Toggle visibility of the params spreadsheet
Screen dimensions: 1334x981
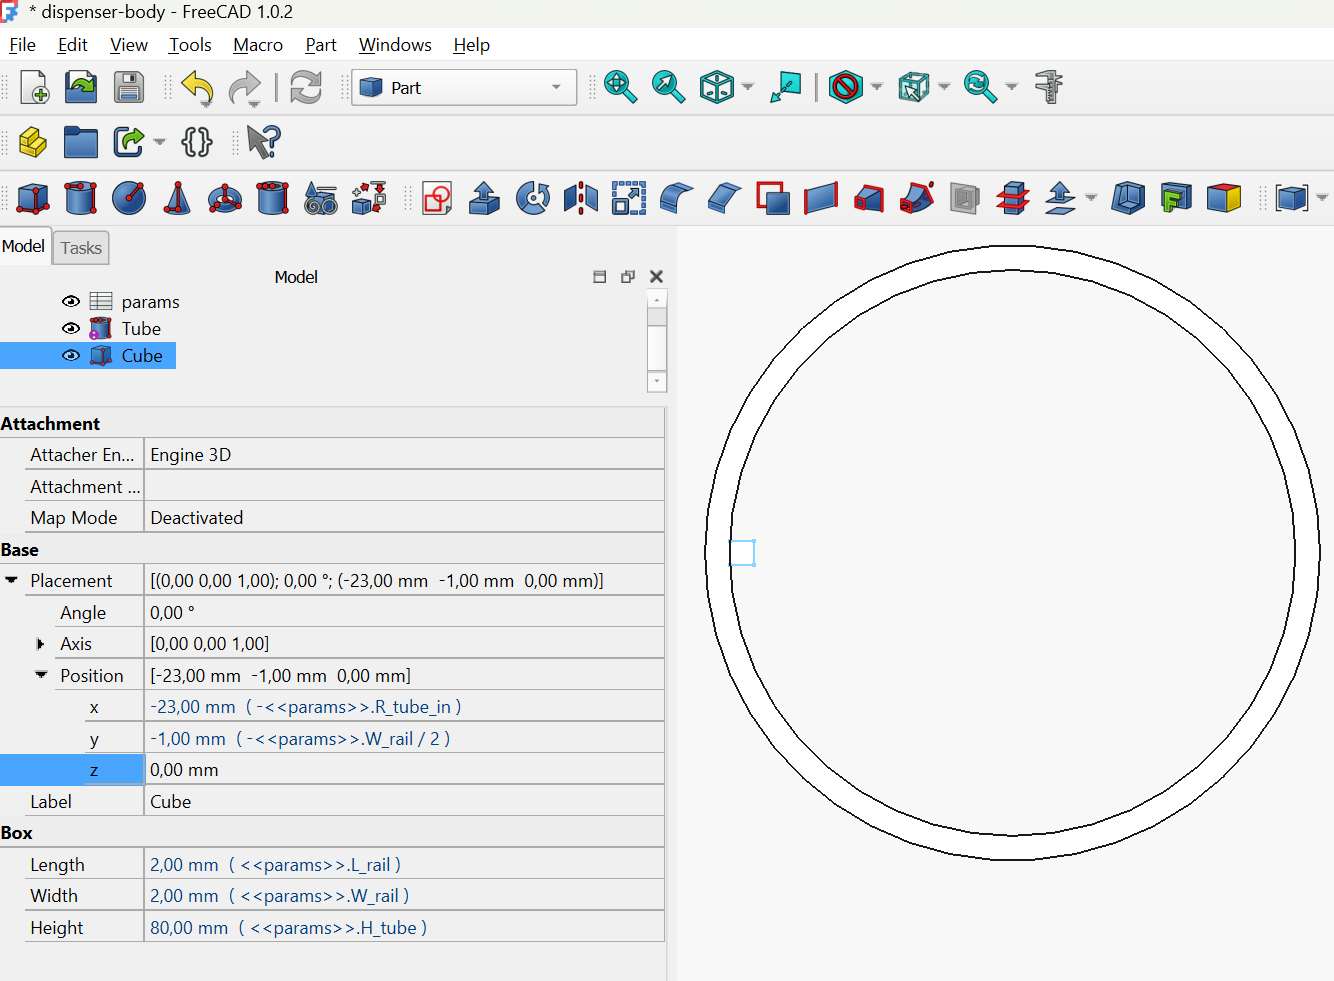point(71,301)
